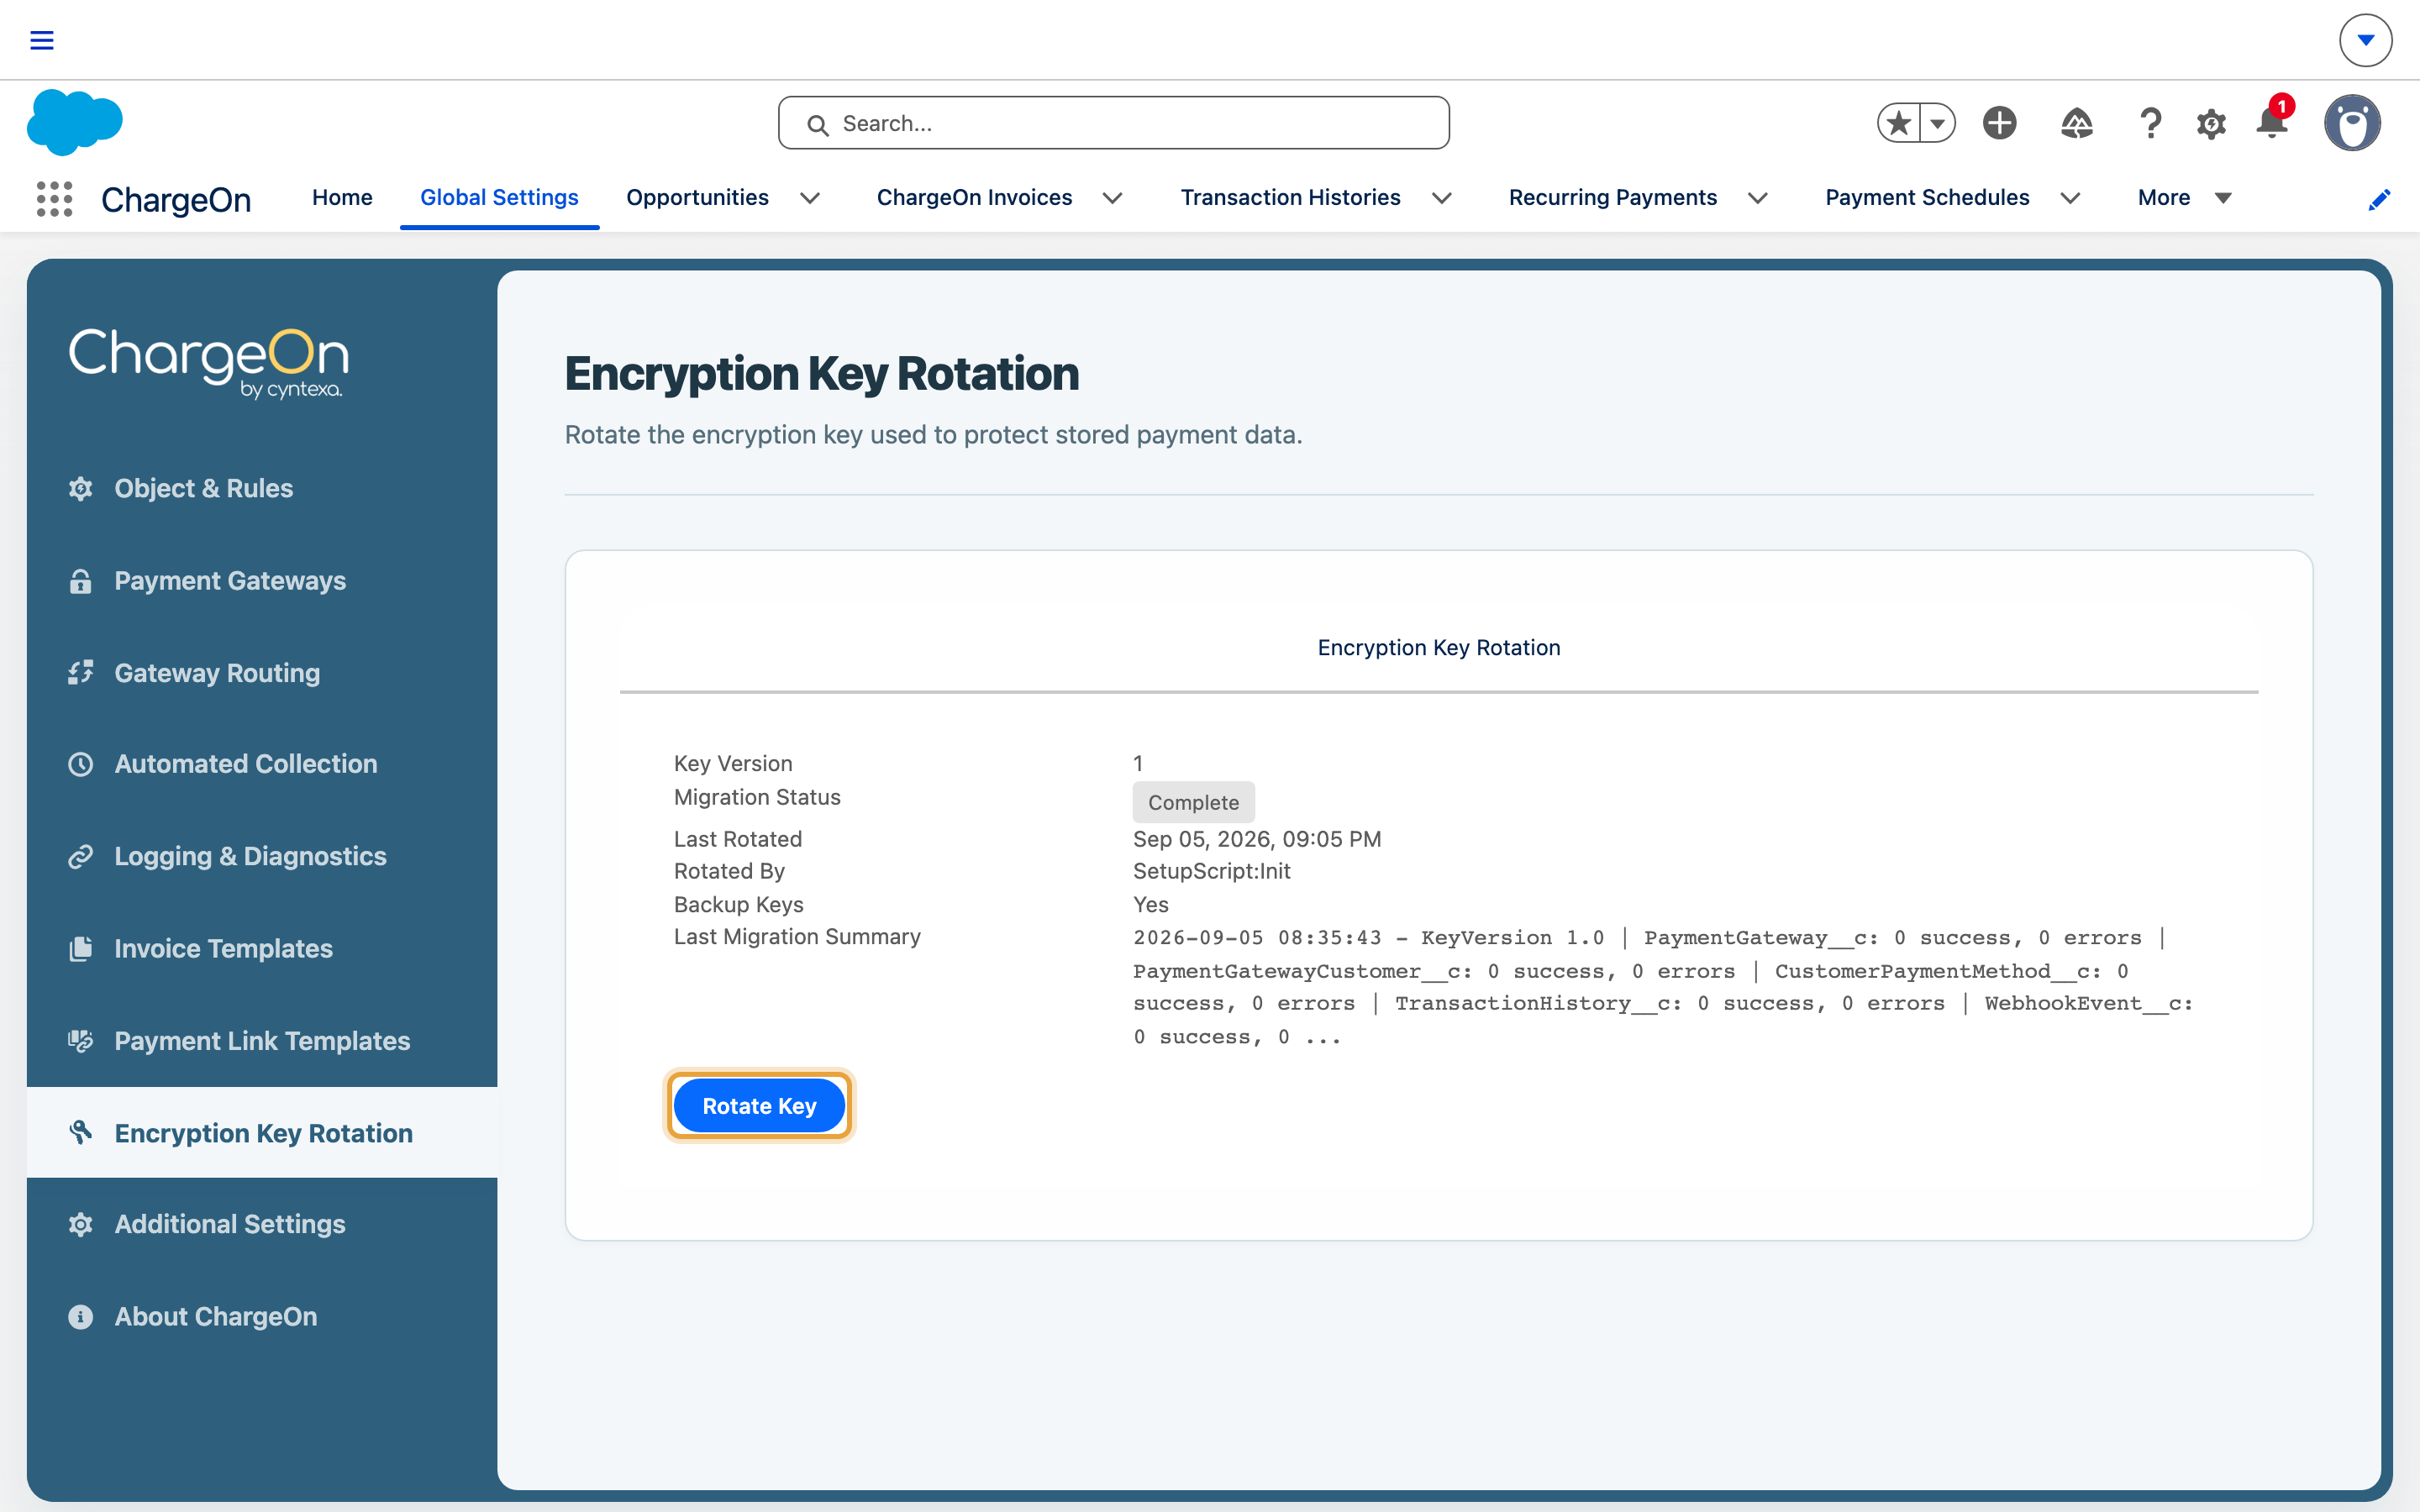The height and width of the screenshot is (1512, 2420).
Task: Click the Logging & Diagnostics link icon
Action: (x=81, y=856)
